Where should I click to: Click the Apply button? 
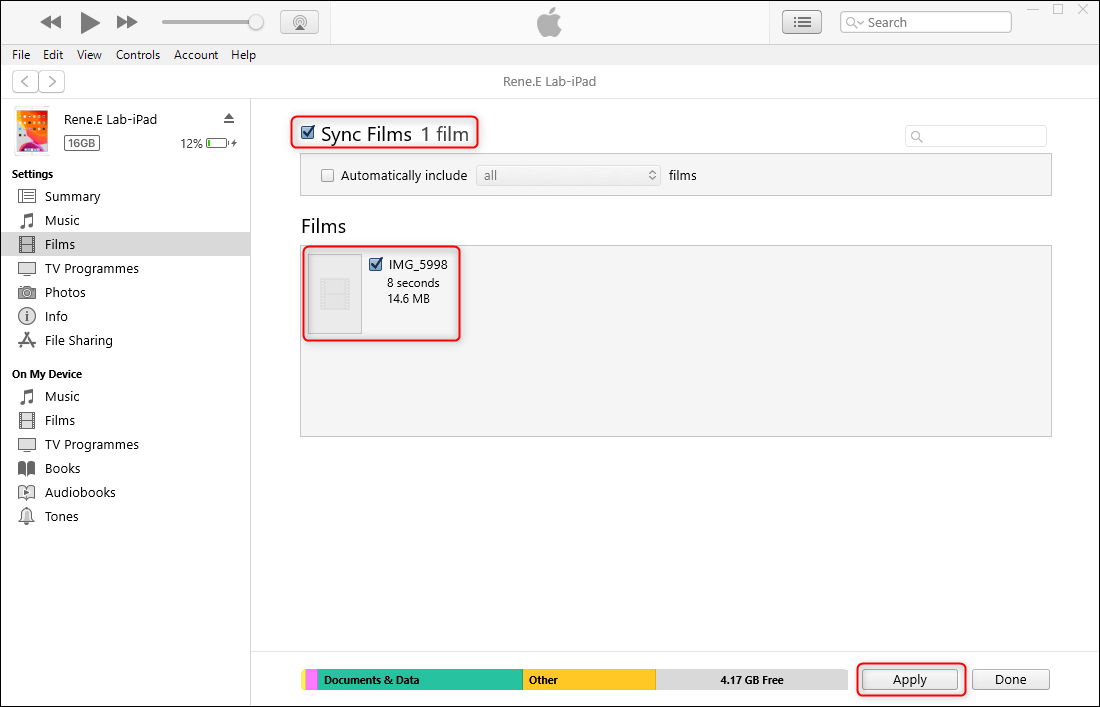coord(910,680)
